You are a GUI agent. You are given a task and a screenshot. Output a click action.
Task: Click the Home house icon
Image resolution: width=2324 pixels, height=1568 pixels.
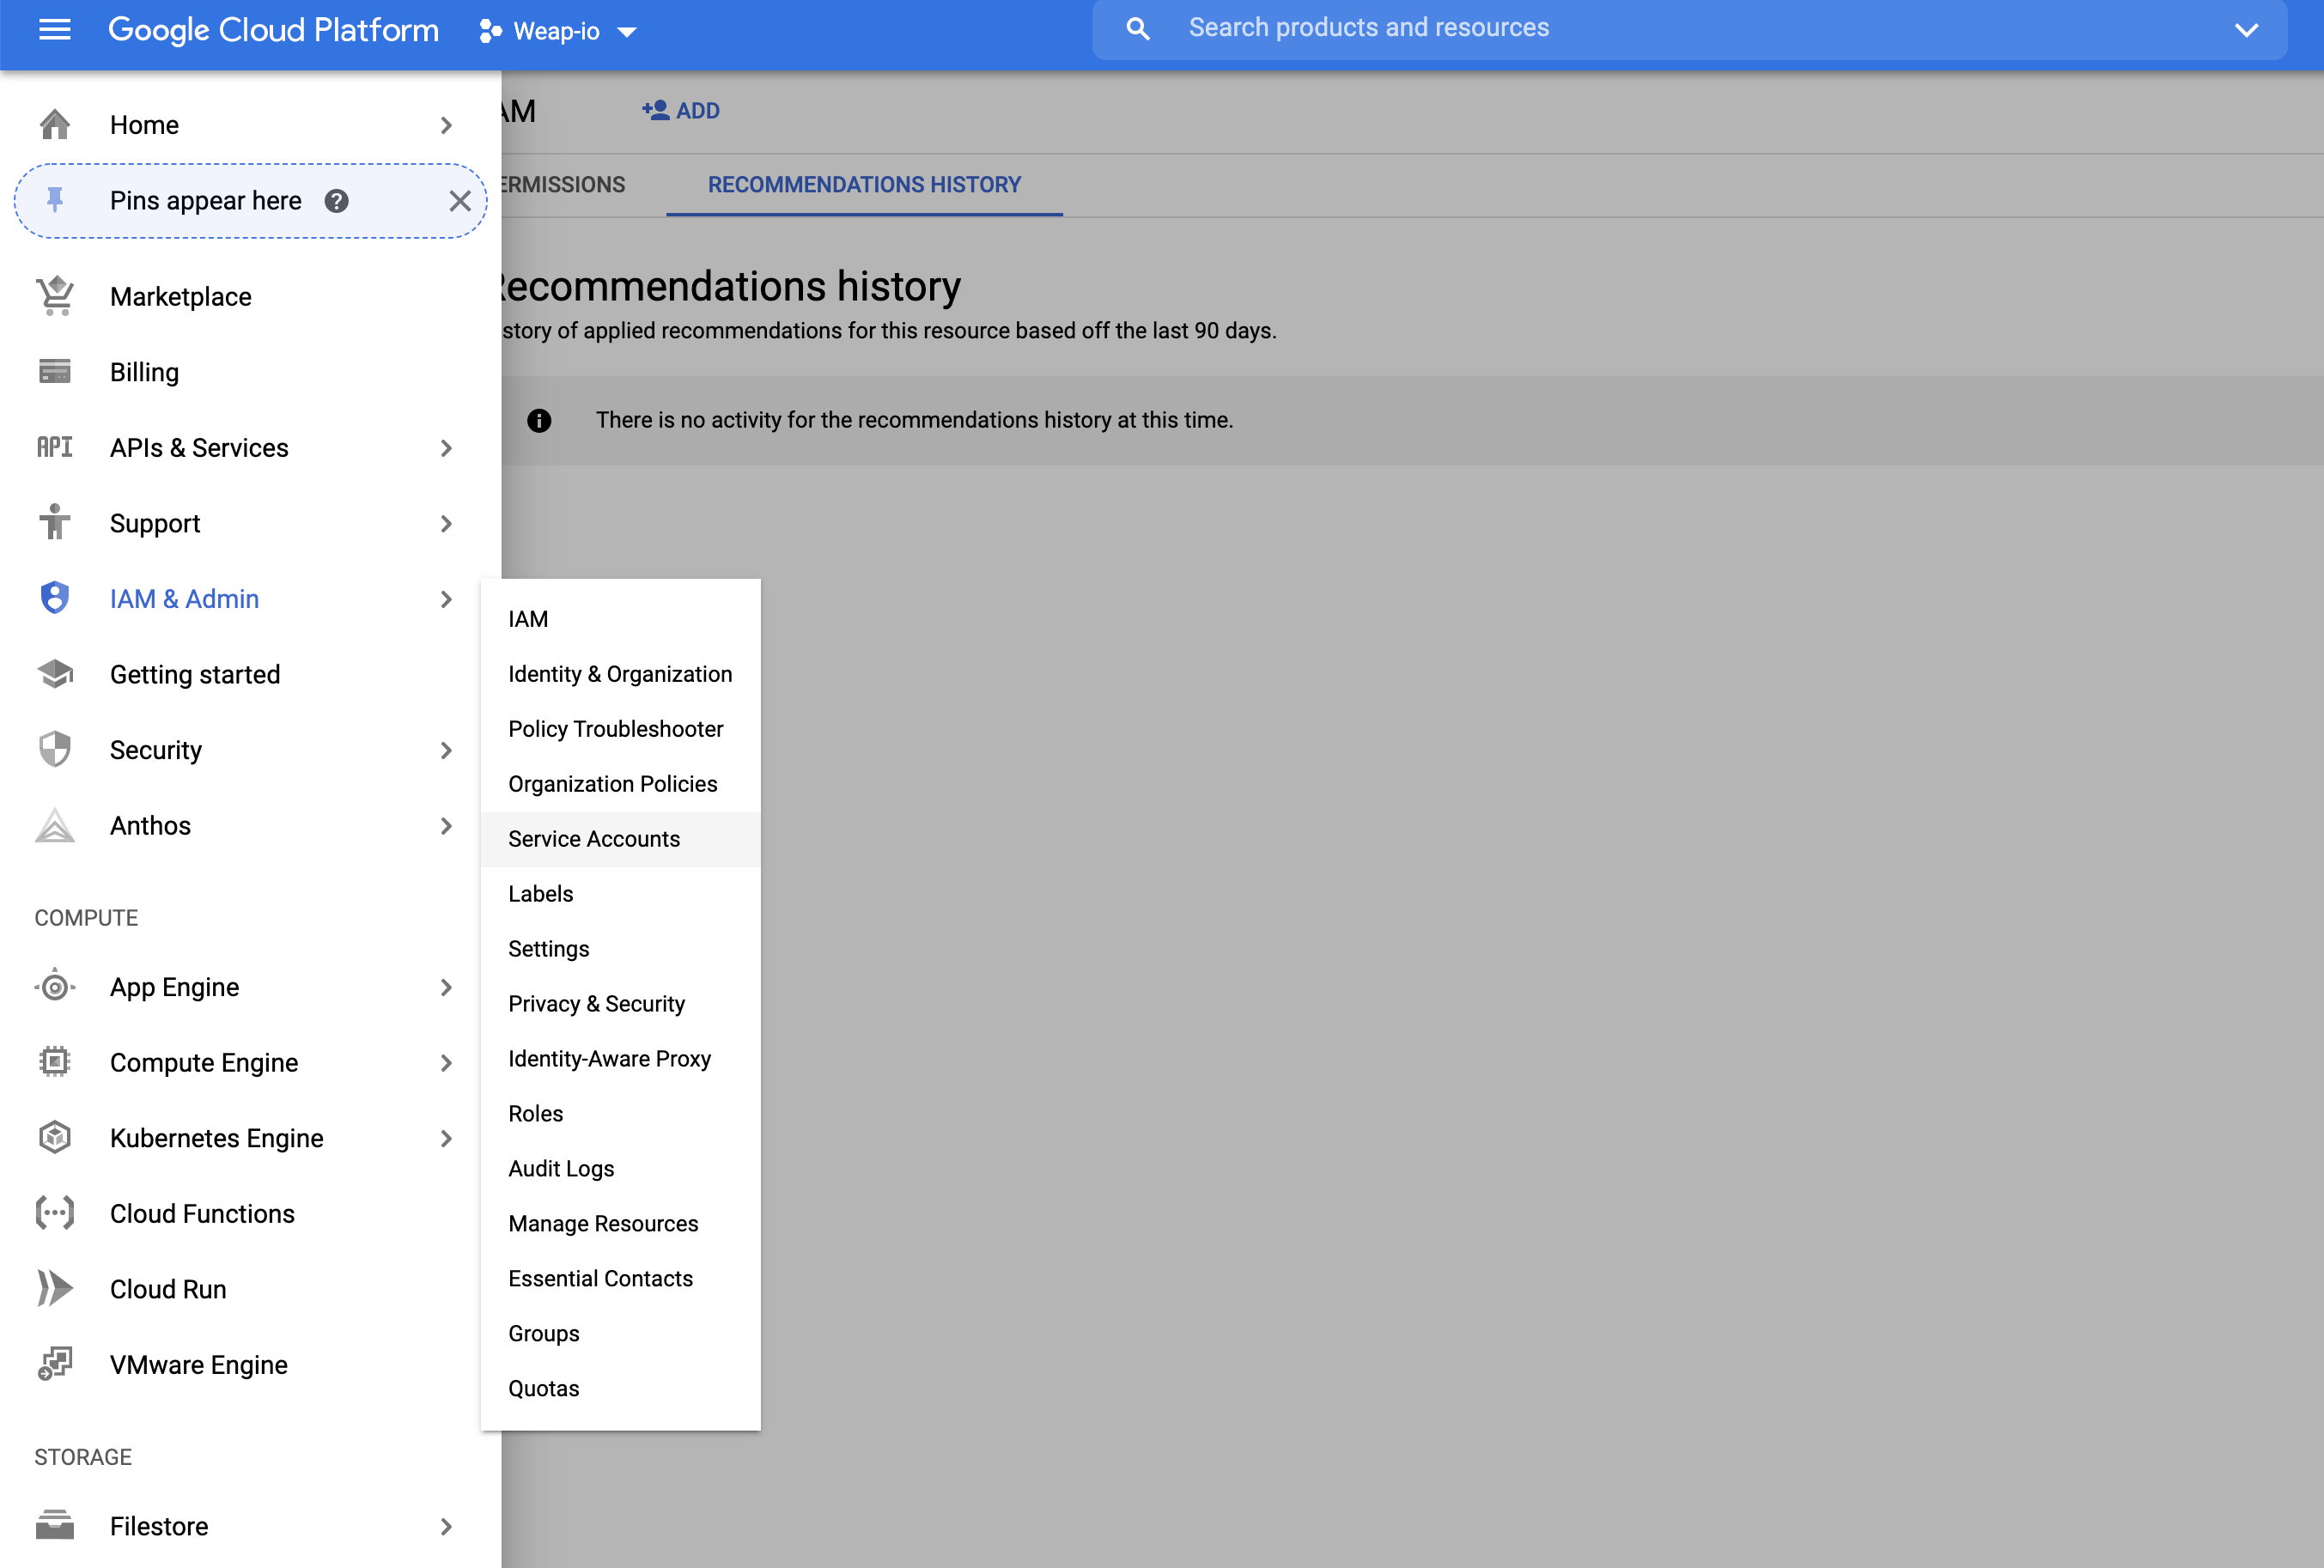pos(55,125)
